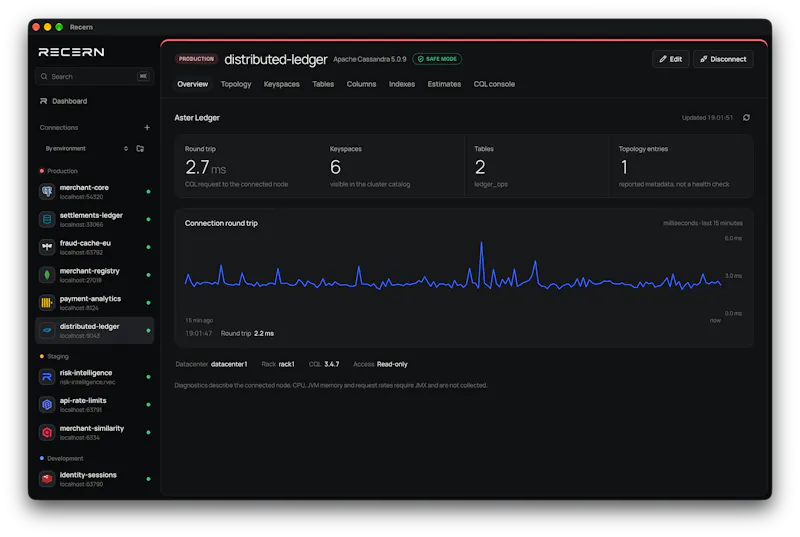The image size is (800, 537).
Task: Click the shield icon in the Safe Mode badge
Action: (421, 59)
